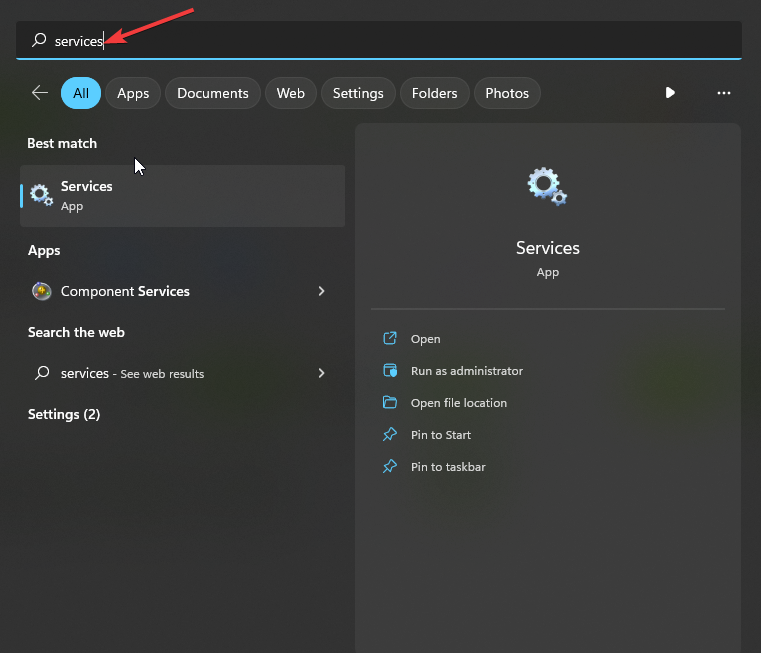
Task: Switch to the Settings filter tab
Action: (358, 93)
